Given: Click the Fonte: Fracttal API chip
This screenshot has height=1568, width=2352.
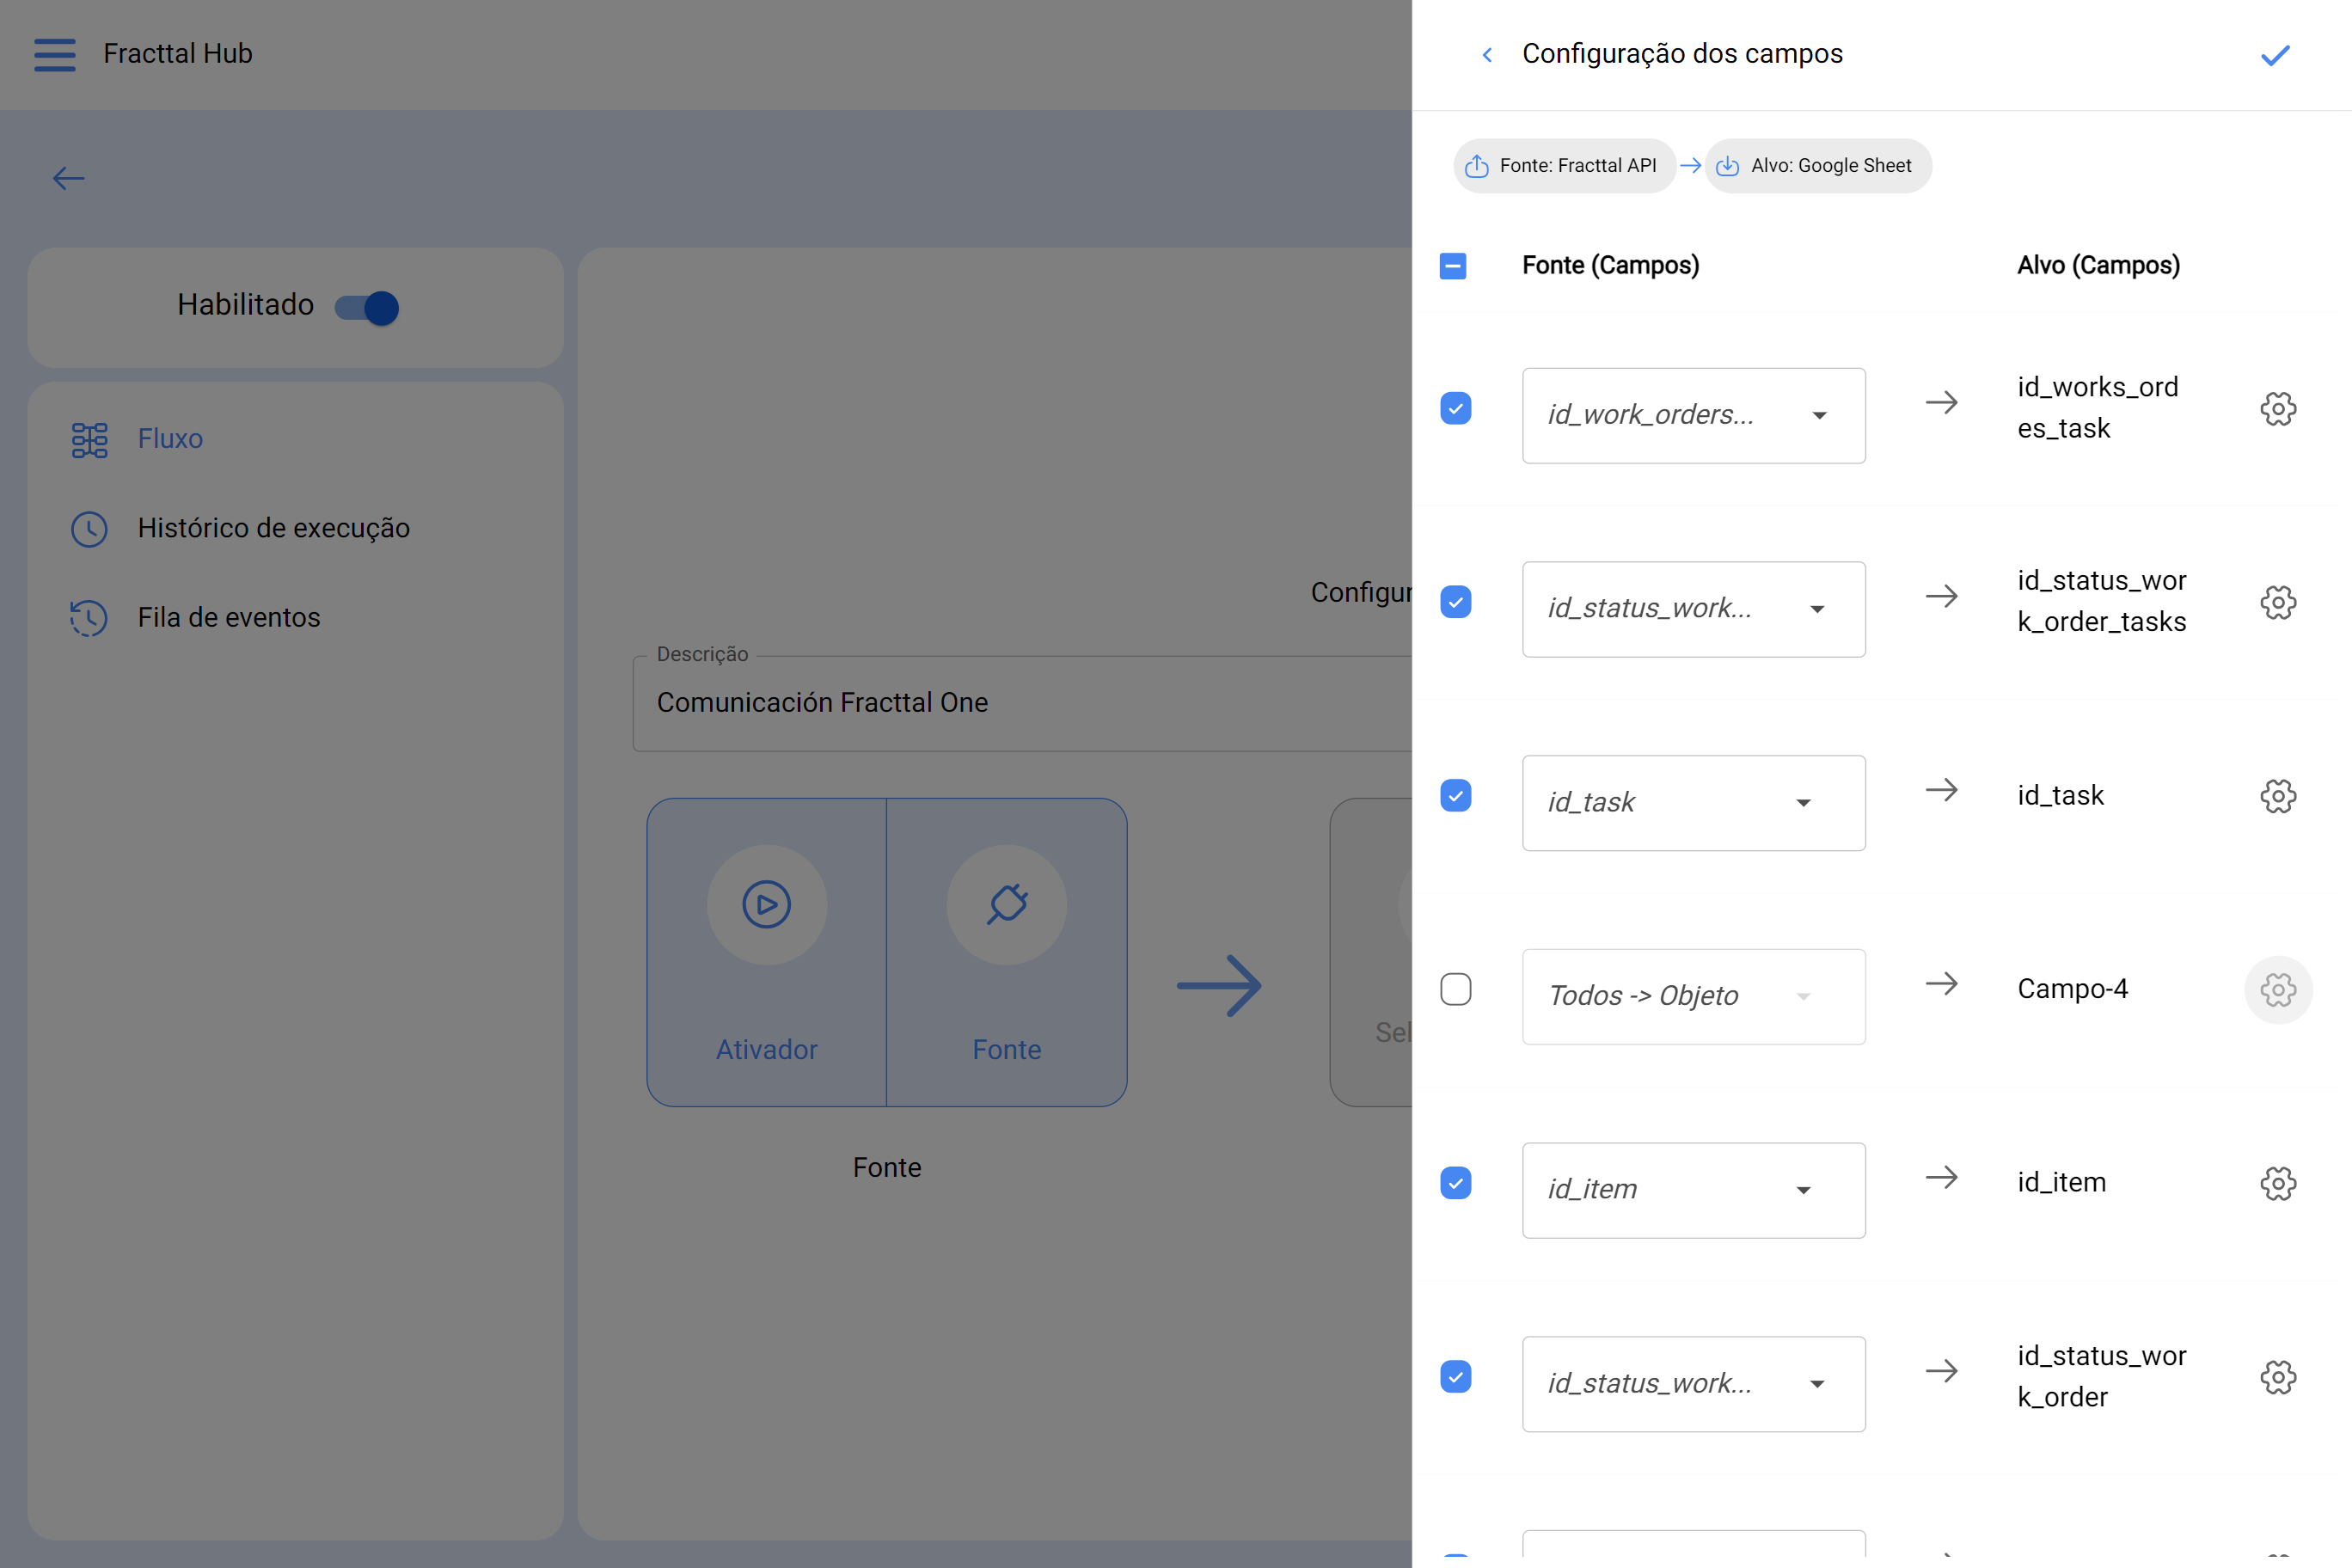Looking at the screenshot, I should [1564, 166].
